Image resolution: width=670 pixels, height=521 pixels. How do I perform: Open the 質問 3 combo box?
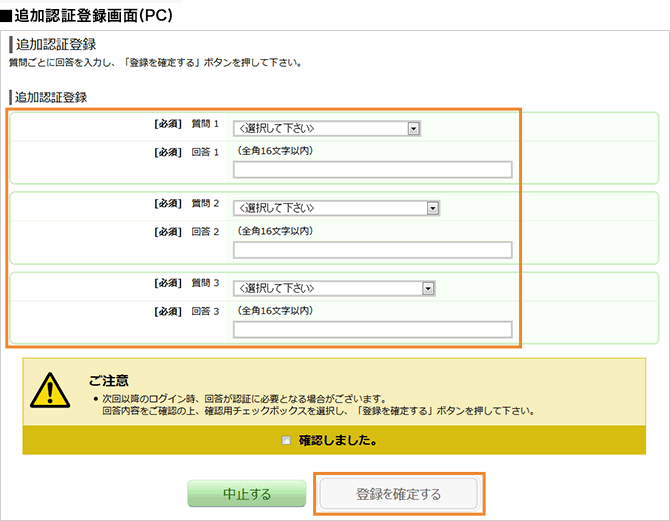click(334, 288)
